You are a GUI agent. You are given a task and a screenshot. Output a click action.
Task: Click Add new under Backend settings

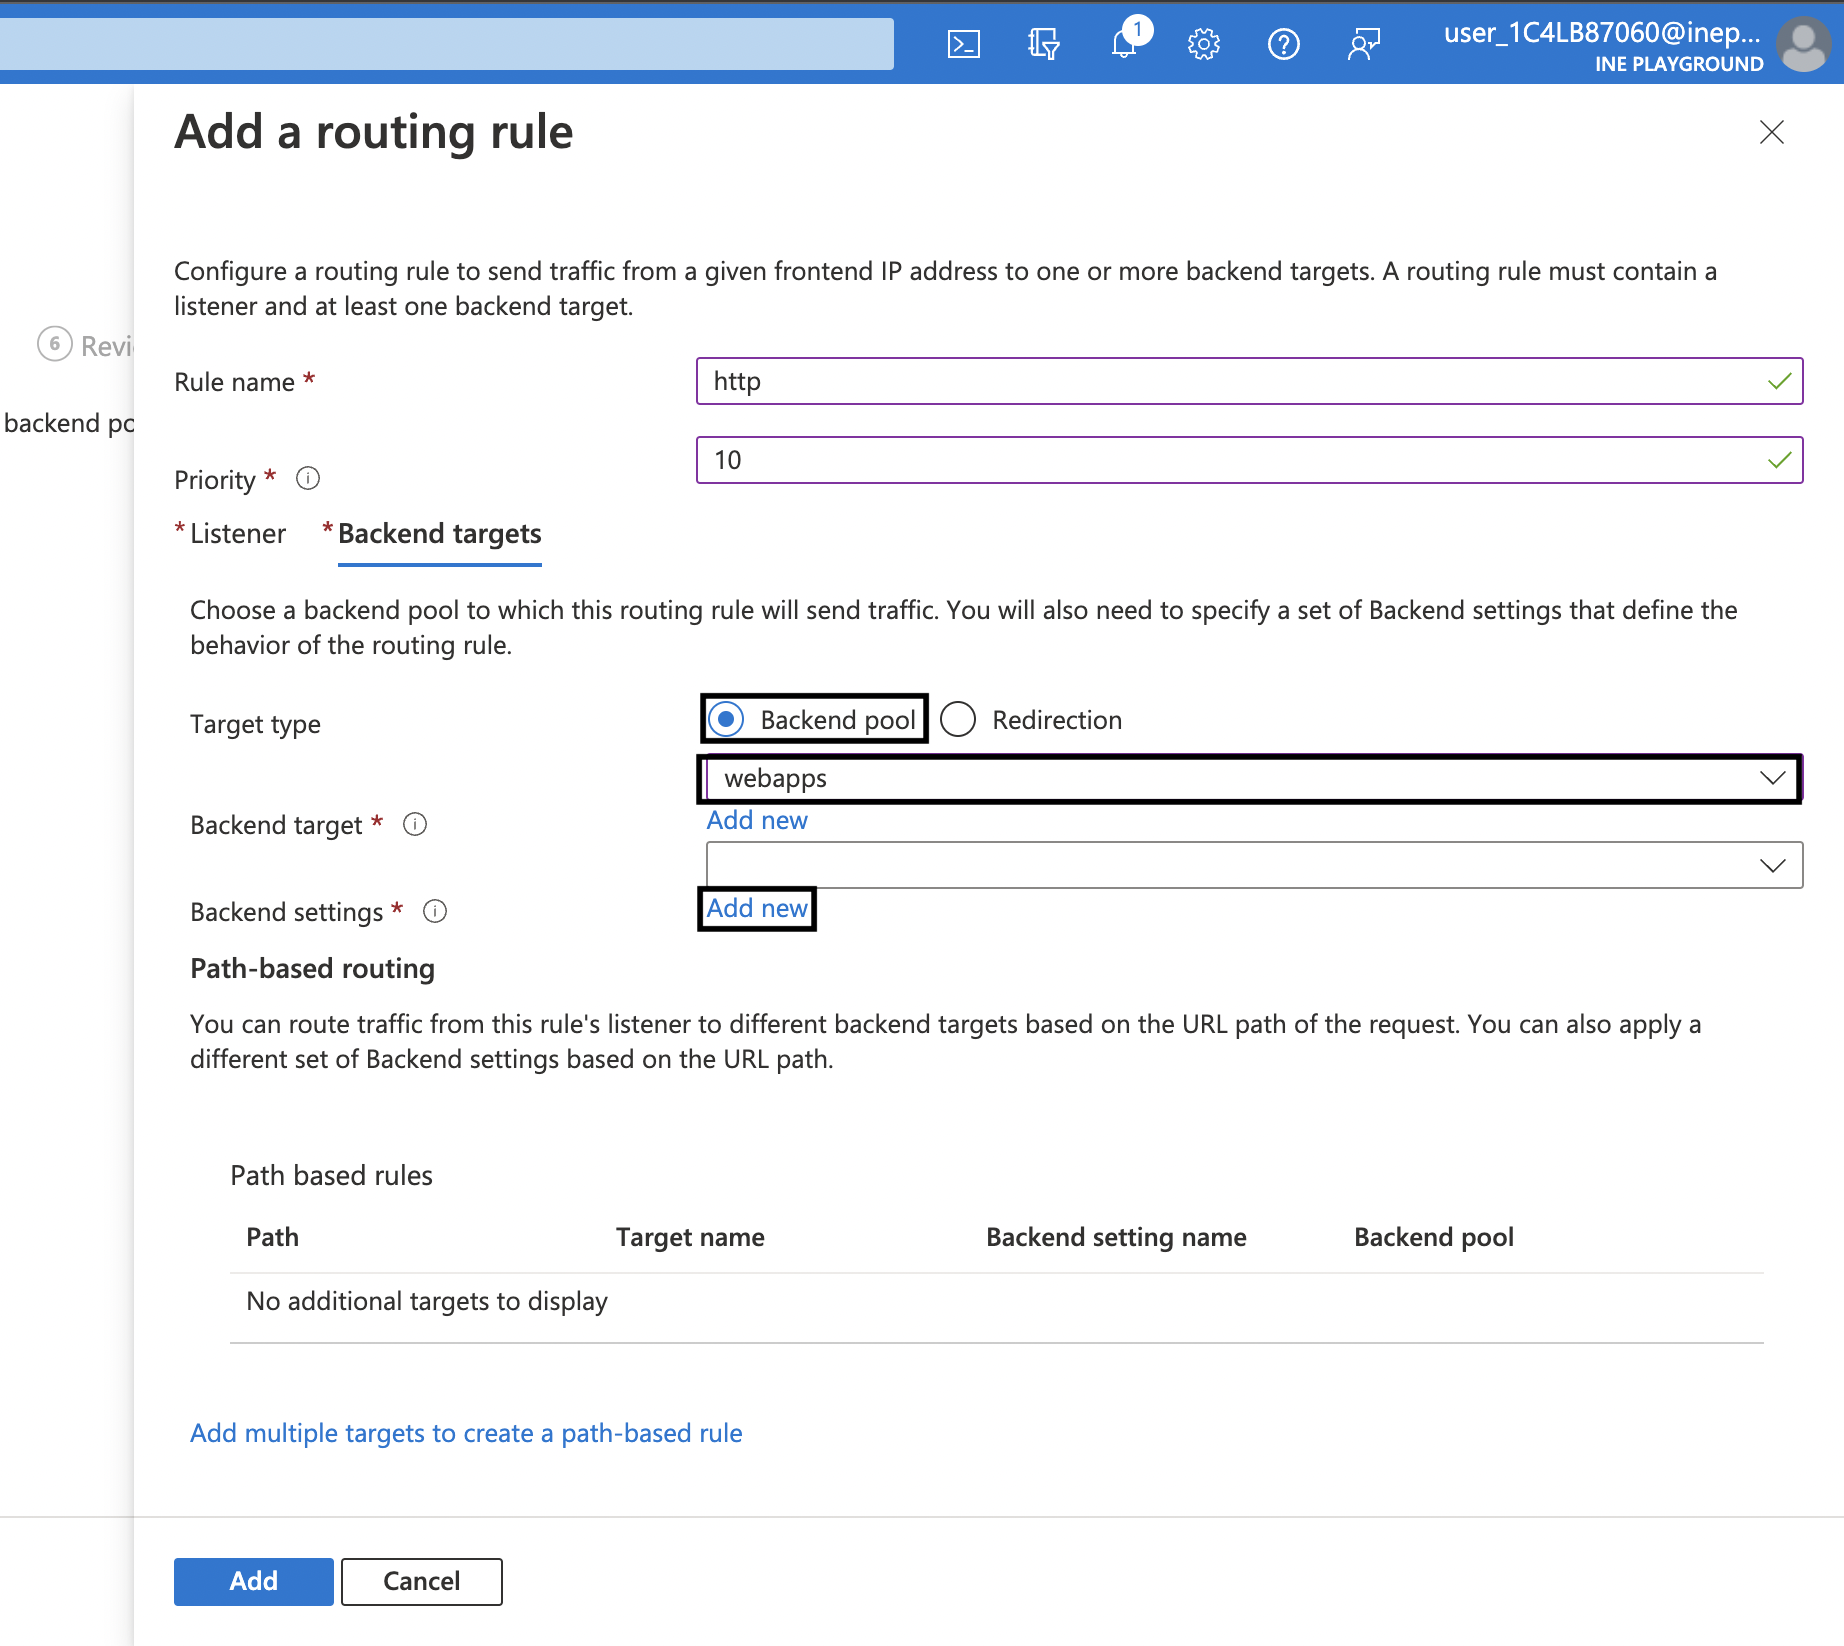click(x=757, y=908)
